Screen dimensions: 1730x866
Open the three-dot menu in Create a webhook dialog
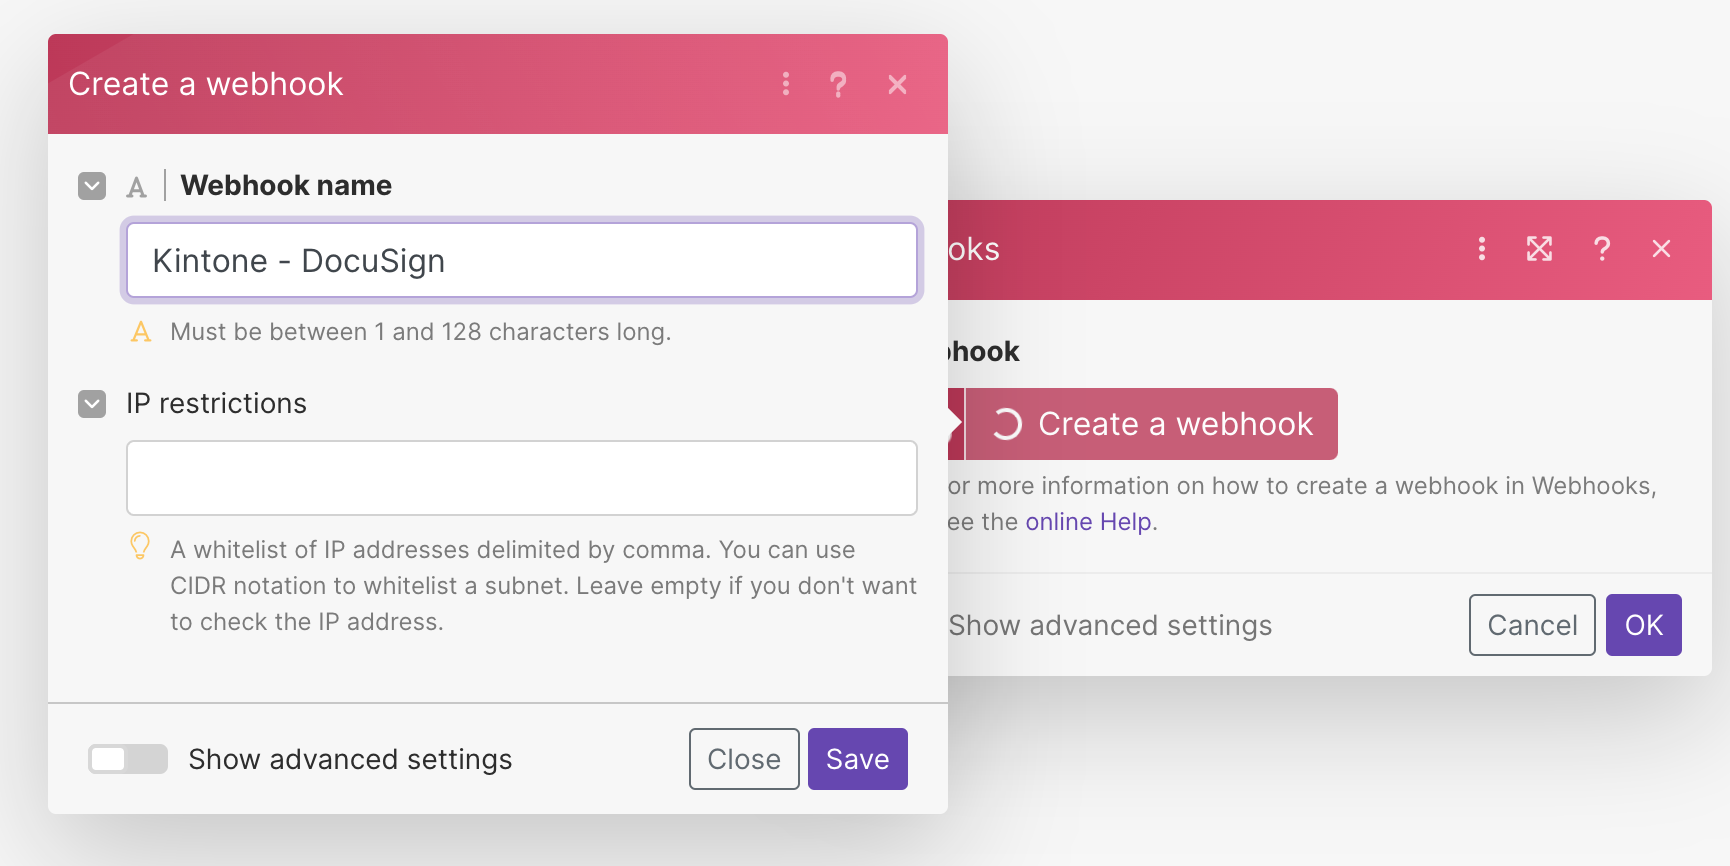click(786, 84)
